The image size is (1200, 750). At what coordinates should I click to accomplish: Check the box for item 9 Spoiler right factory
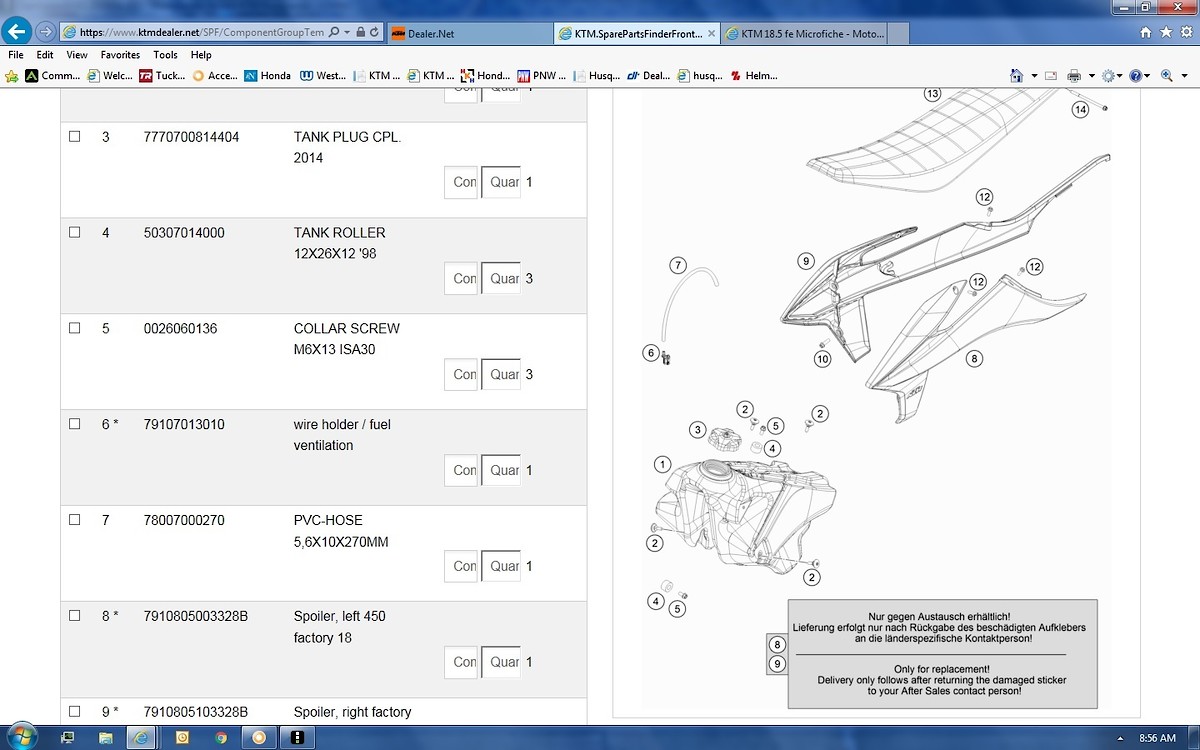coord(74,712)
